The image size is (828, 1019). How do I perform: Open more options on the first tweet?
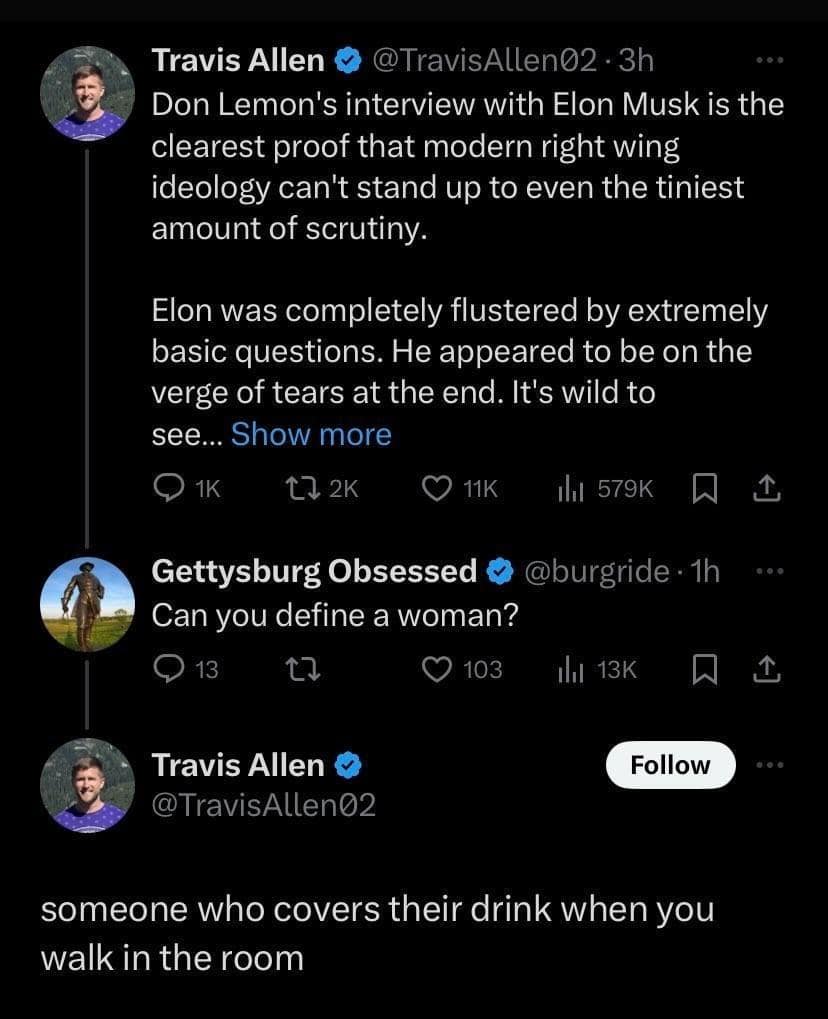766,60
